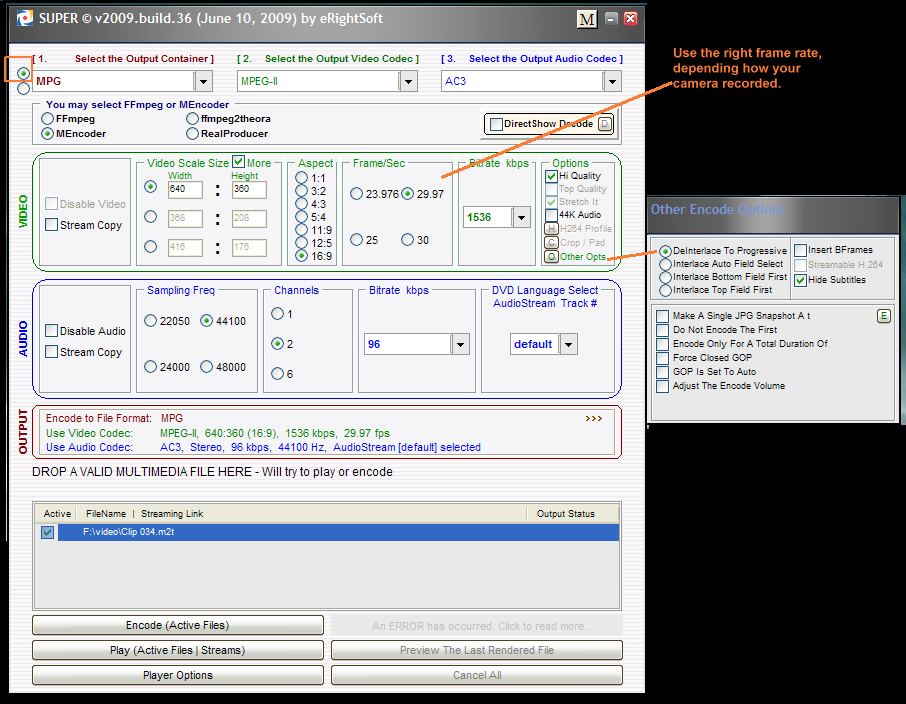Uncheck Active box for Clip 034.m2t
Viewport: 906px width, 704px height.
[x=47, y=532]
